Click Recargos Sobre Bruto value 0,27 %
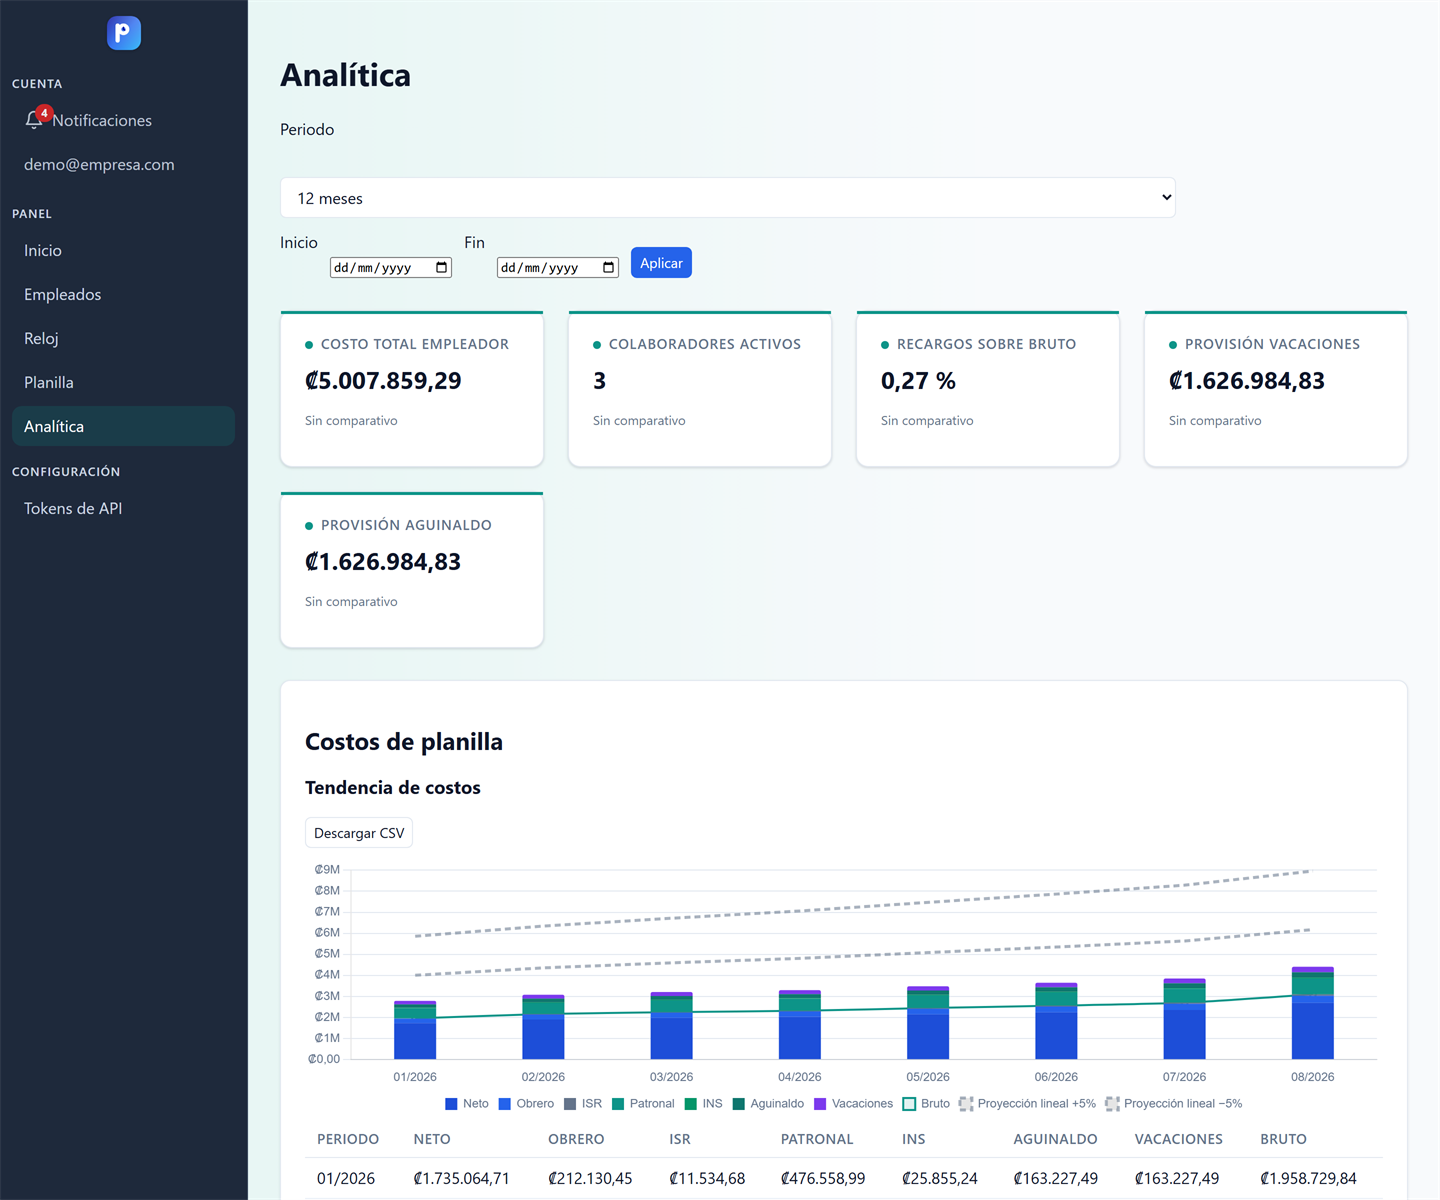The width and height of the screenshot is (1440, 1200). [x=918, y=381]
